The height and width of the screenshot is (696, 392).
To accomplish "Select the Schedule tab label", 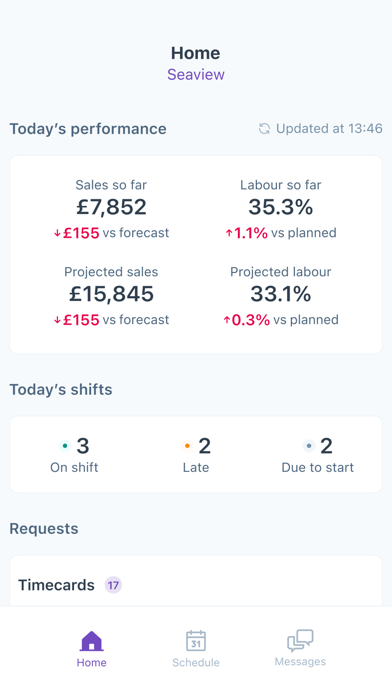I will point(196,663).
